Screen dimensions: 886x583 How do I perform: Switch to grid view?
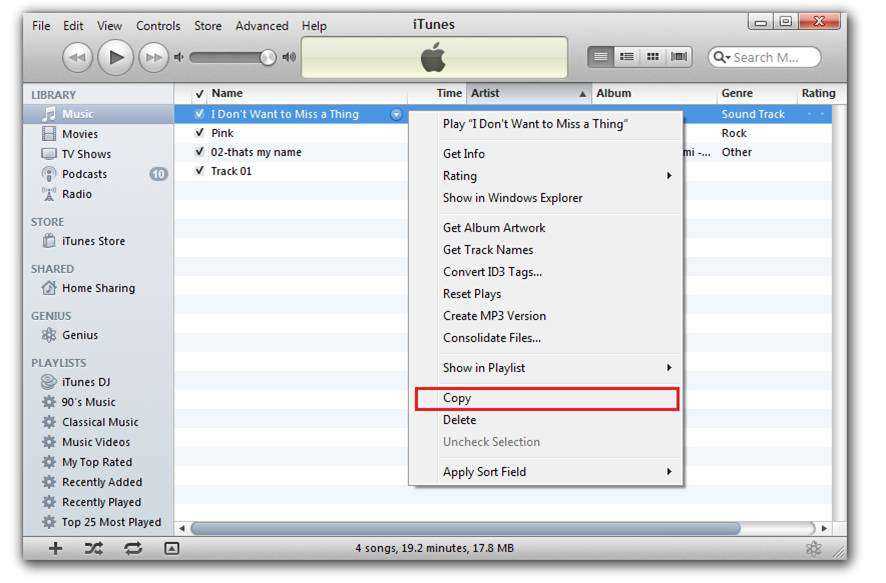(653, 56)
